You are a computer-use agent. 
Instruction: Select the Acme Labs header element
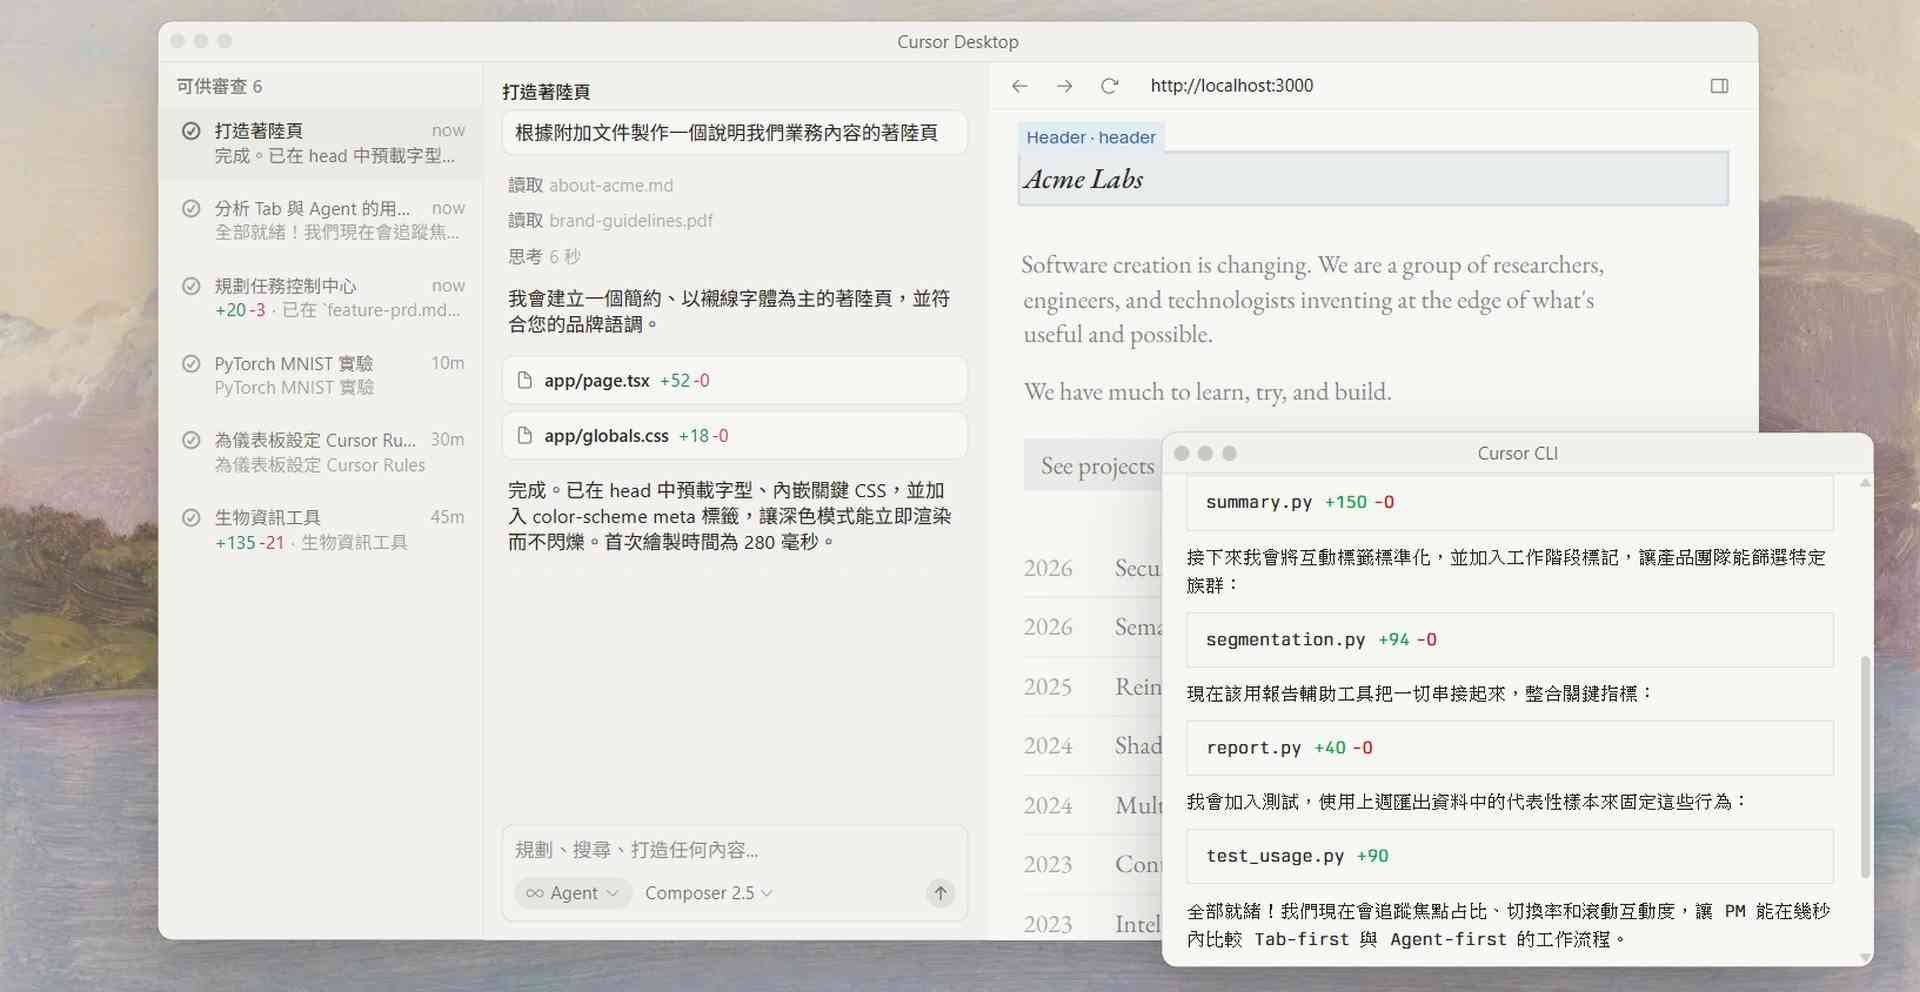click(1373, 179)
